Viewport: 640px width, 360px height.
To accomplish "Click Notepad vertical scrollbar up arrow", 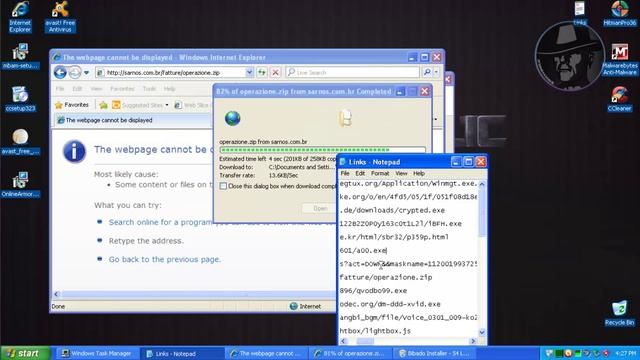I will click(482, 184).
